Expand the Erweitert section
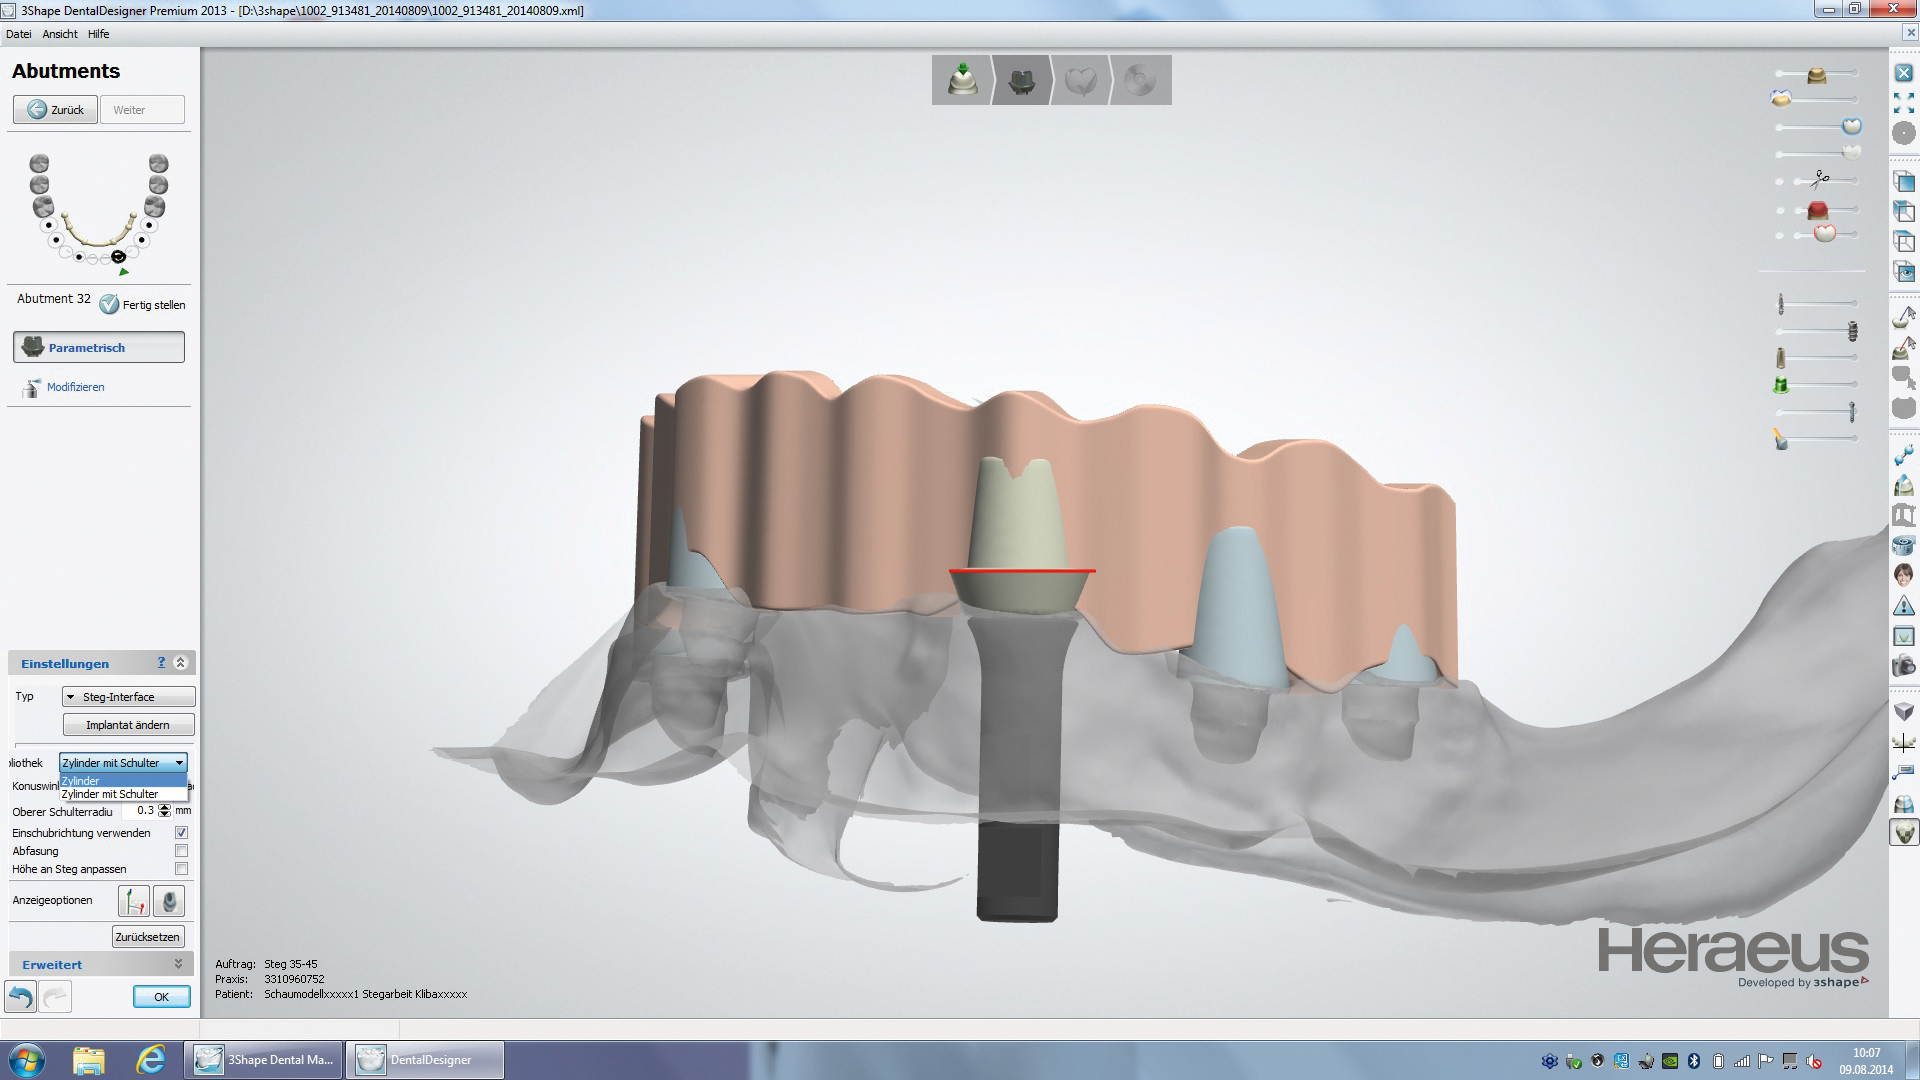1920x1080 pixels. (178, 964)
